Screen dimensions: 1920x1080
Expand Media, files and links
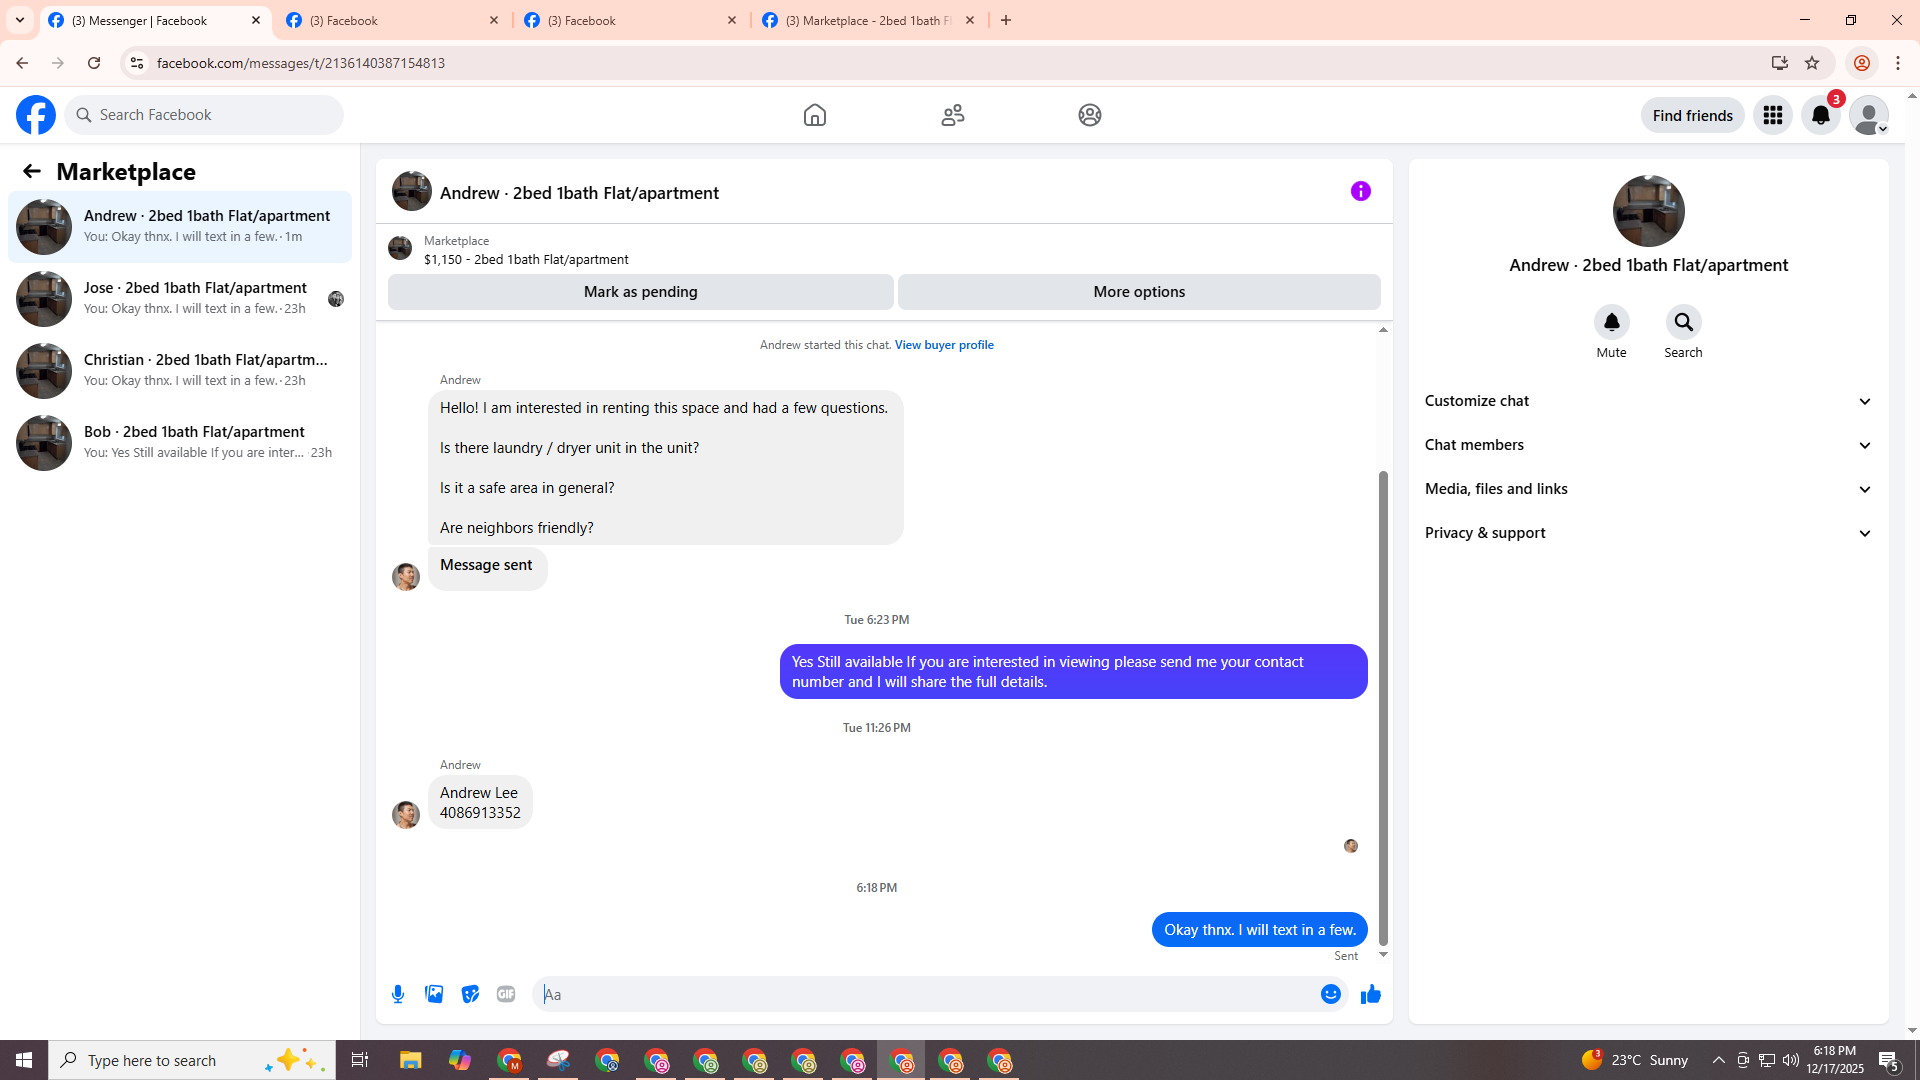click(1648, 489)
